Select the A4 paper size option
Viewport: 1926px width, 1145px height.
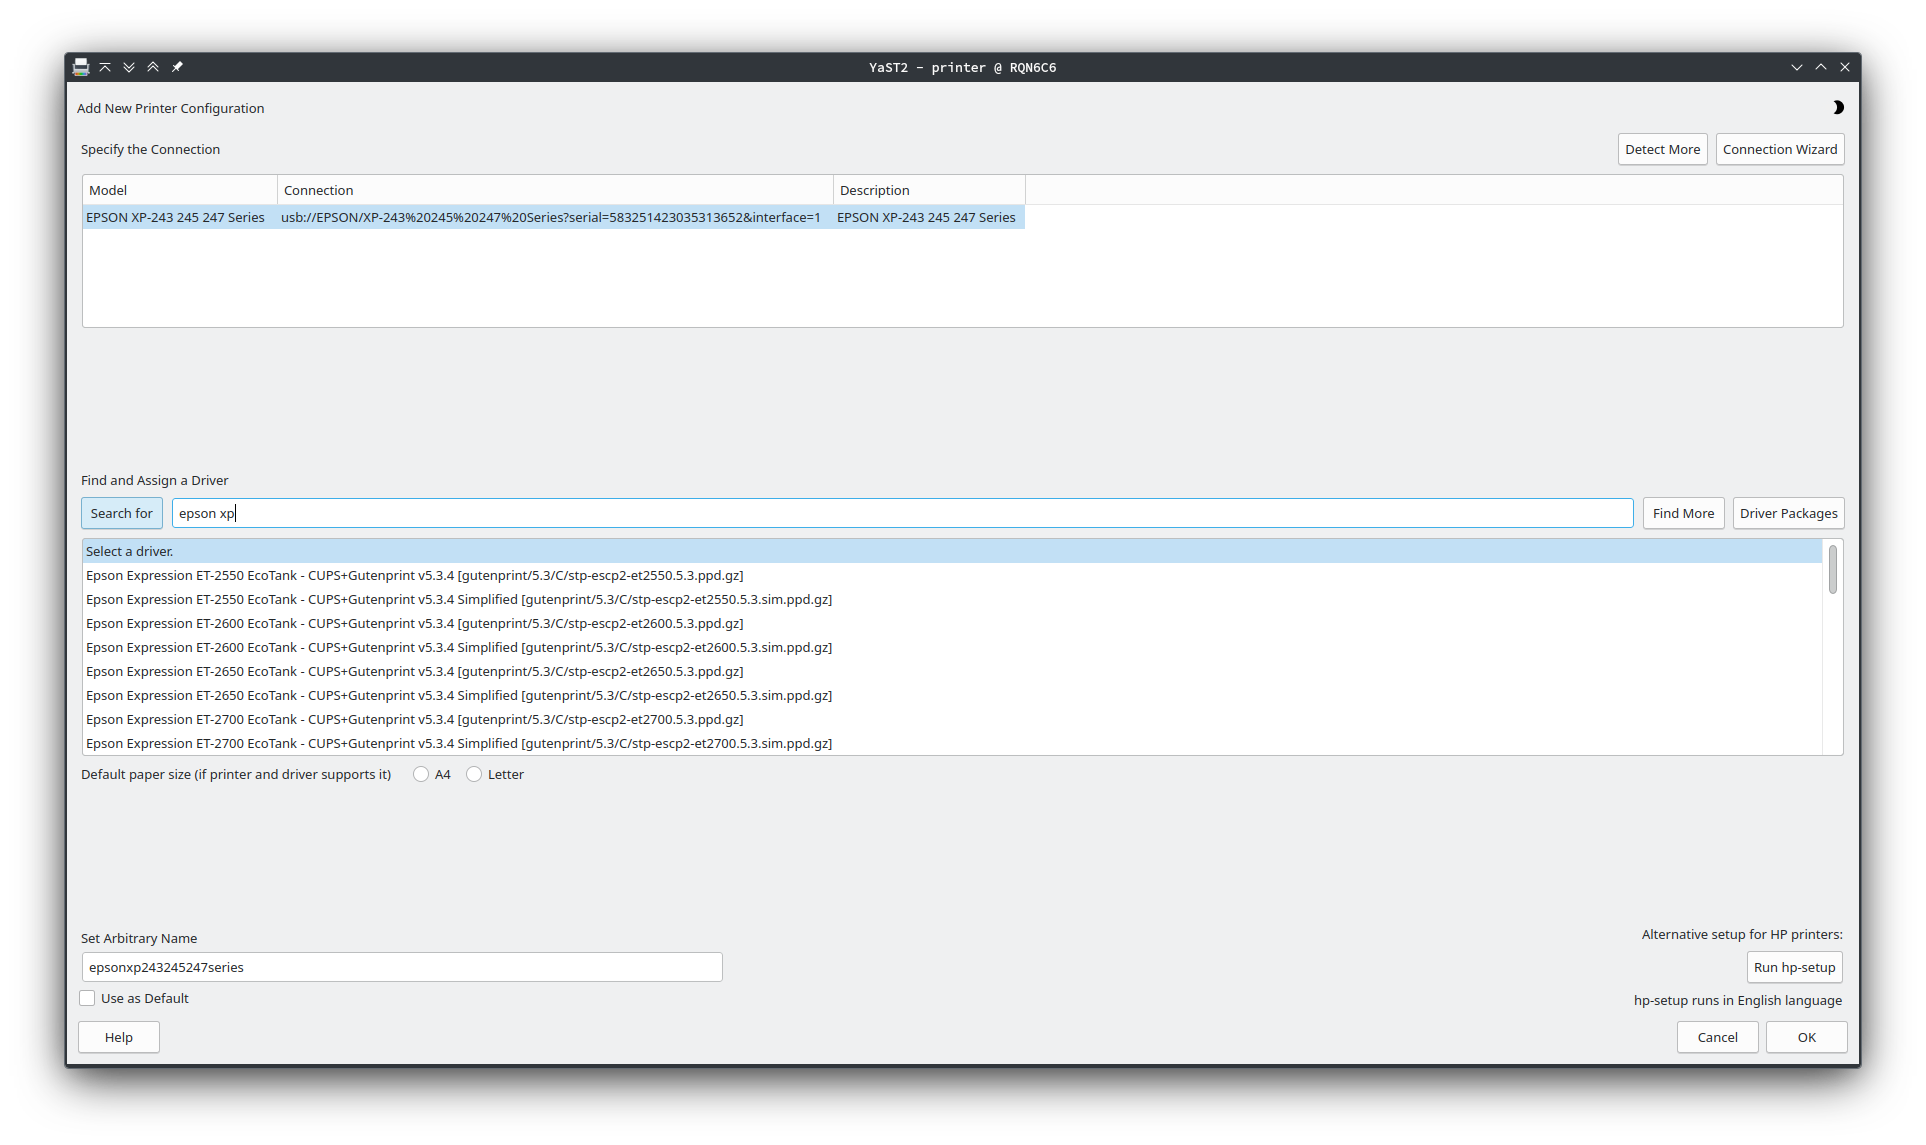coord(421,774)
